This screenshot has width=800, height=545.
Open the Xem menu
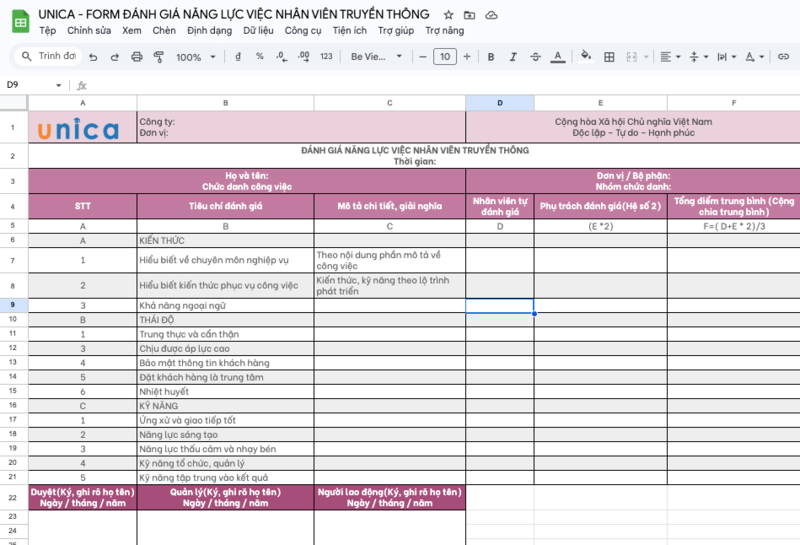[x=132, y=31]
